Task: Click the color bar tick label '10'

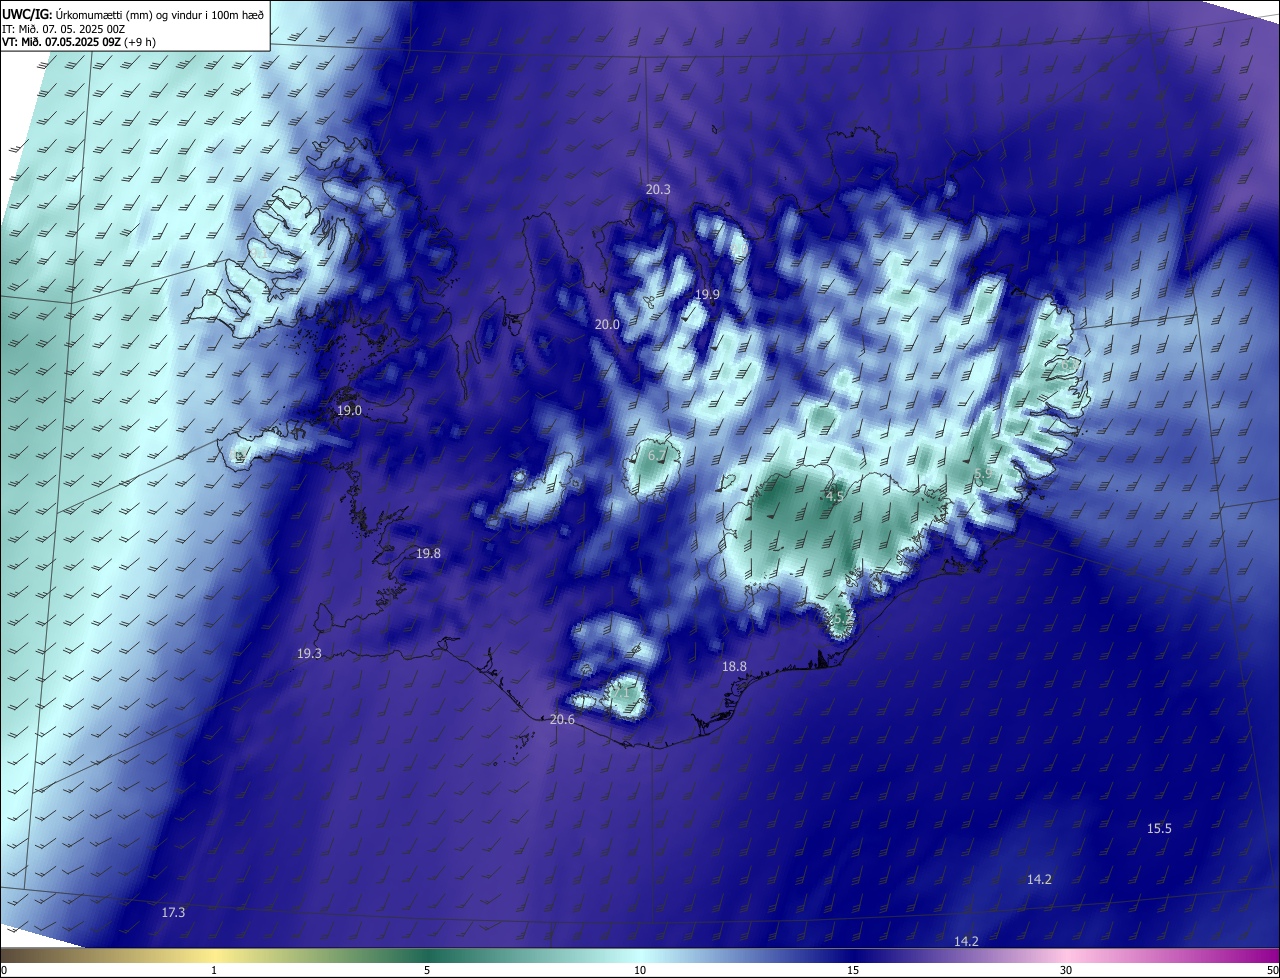Action: [x=640, y=970]
